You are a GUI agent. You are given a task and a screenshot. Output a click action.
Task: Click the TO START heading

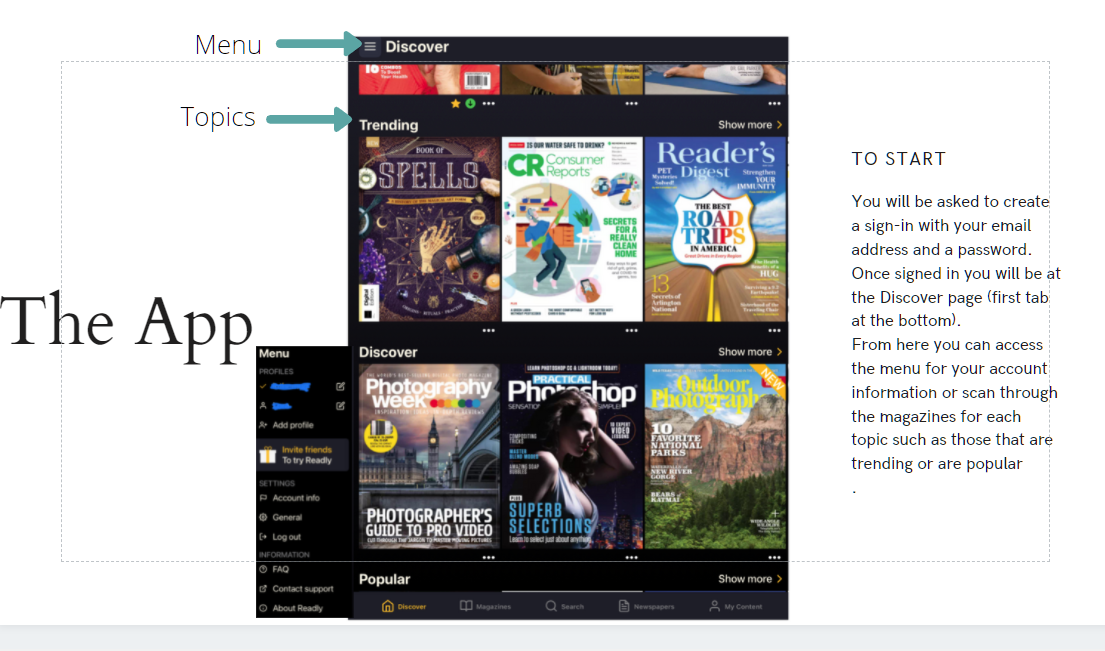(899, 159)
